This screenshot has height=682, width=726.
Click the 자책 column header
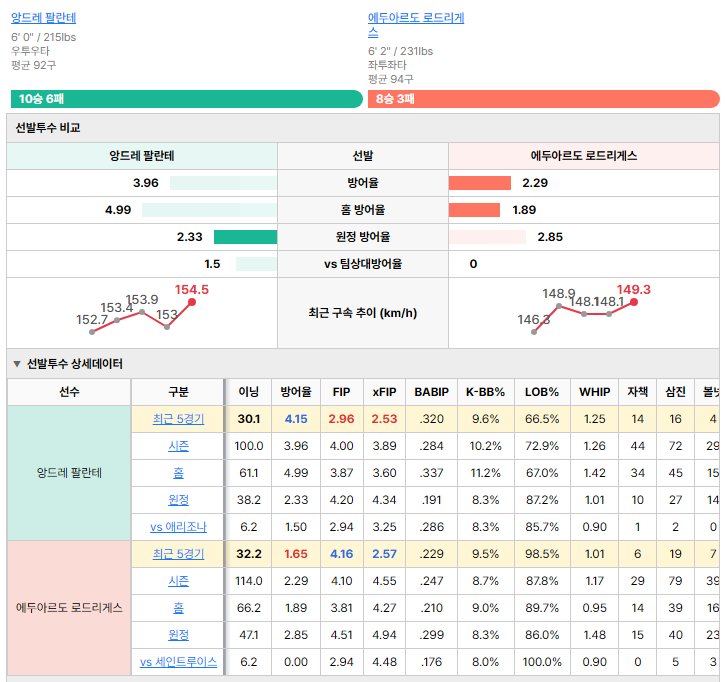pyautogui.click(x=638, y=392)
